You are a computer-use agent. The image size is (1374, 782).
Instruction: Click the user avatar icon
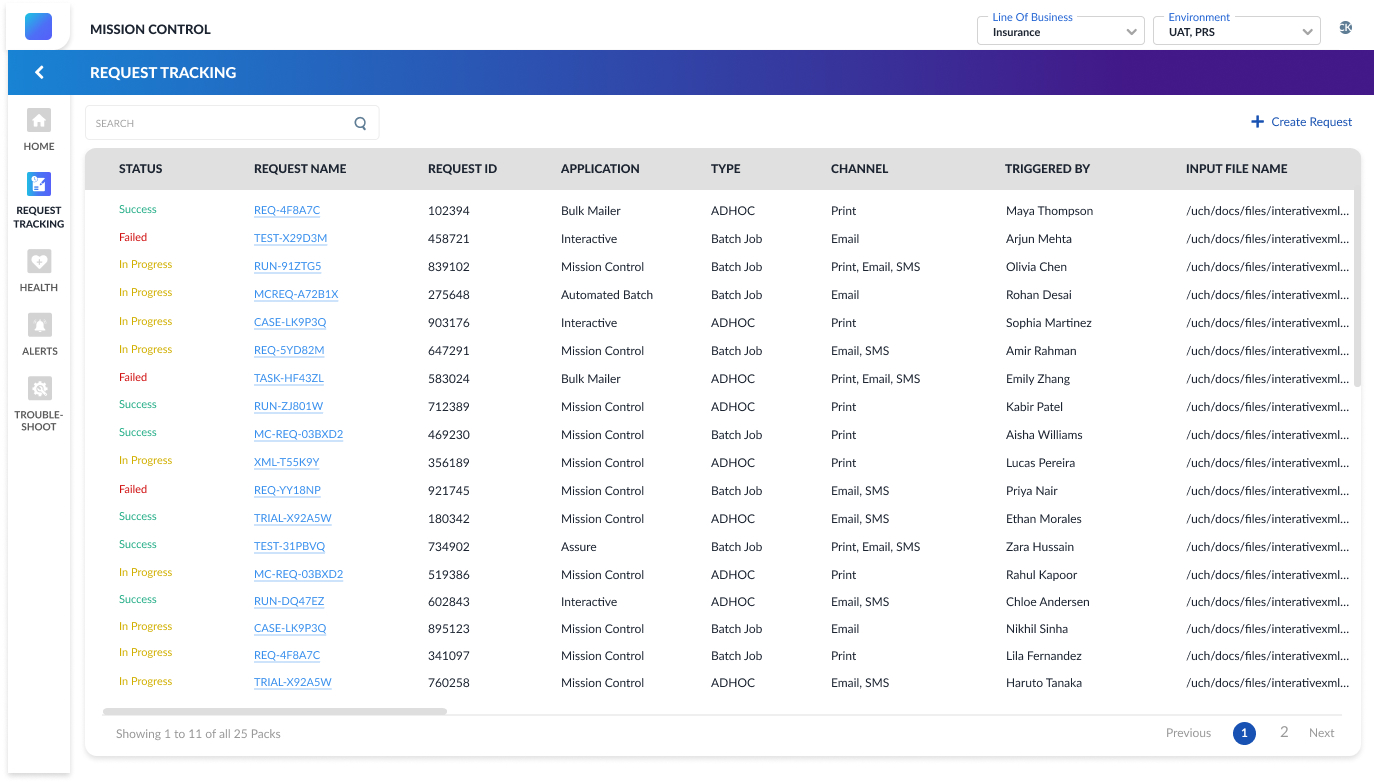pos(1345,28)
